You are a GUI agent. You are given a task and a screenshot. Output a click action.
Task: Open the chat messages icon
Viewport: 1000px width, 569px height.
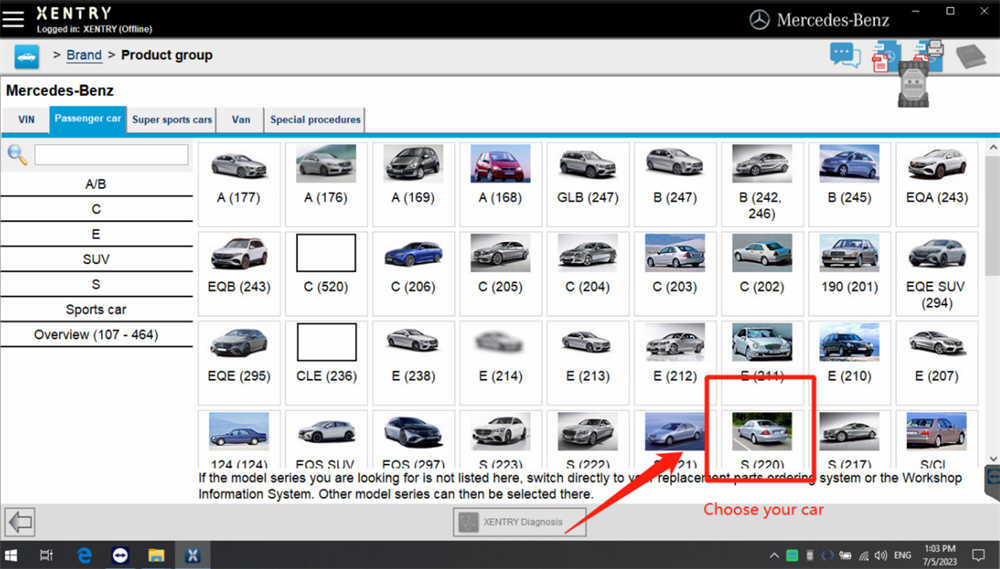(x=845, y=56)
